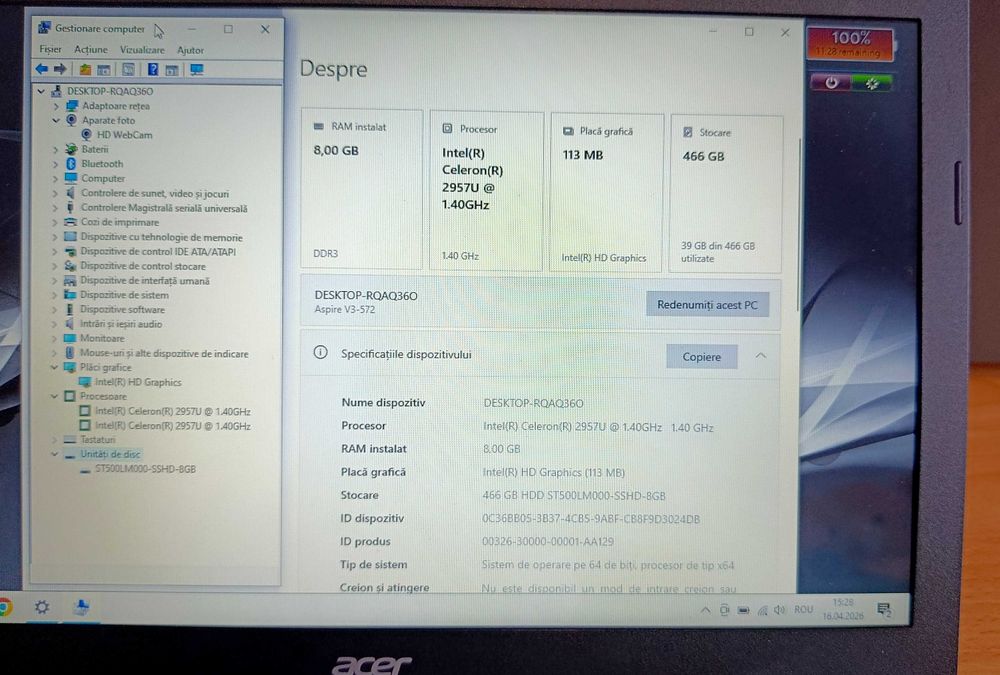Click the Despre window vertical scrollbar
The width and height of the screenshot is (1000, 675).
click(799, 223)
